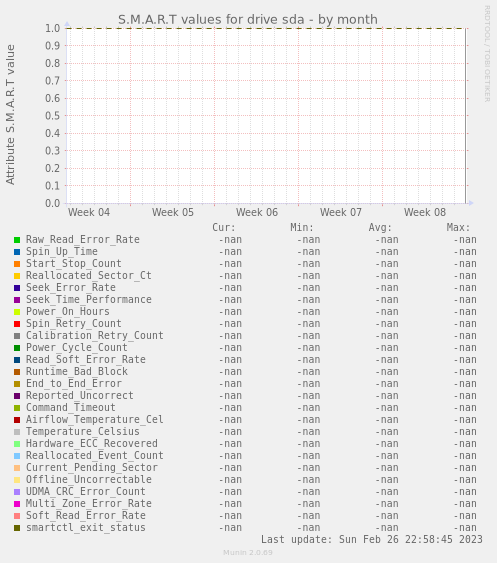
Task: Click the Cur: column header
Action: [224, 228]
